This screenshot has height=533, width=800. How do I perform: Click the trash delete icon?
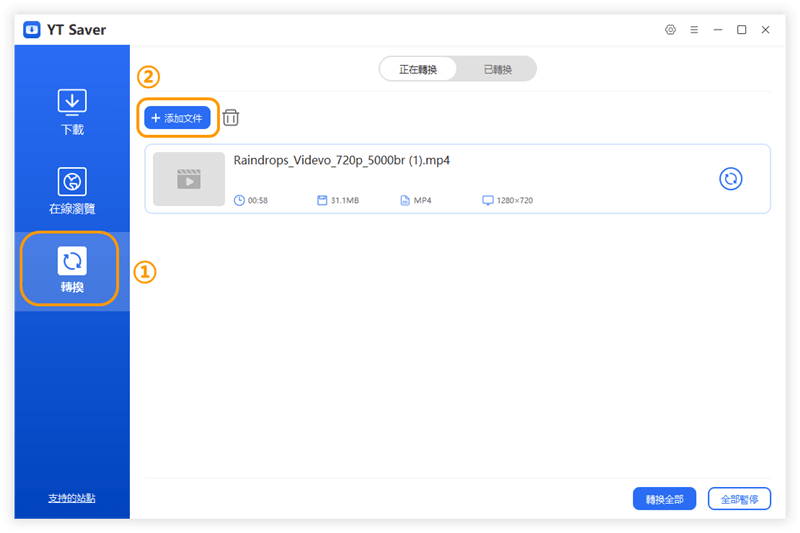pyautogui.click(x=231, y=118)
